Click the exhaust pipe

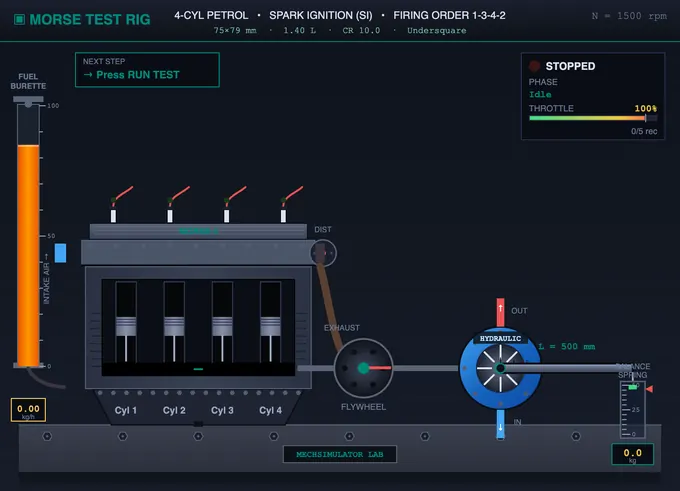(328, 306)
